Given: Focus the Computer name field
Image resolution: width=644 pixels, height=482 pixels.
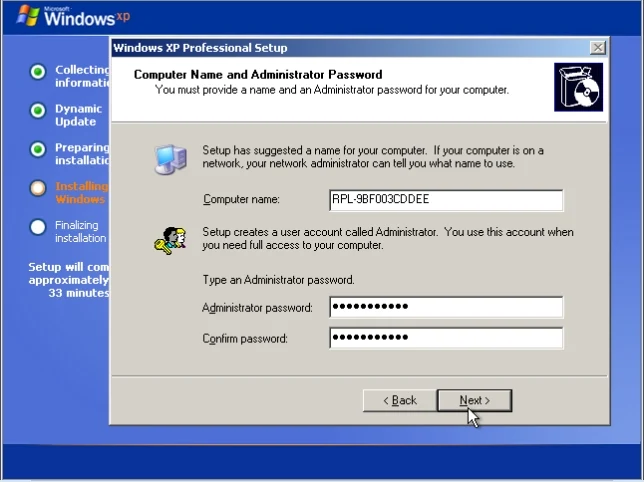Looking at the screenshot, I should click(446, 200).
